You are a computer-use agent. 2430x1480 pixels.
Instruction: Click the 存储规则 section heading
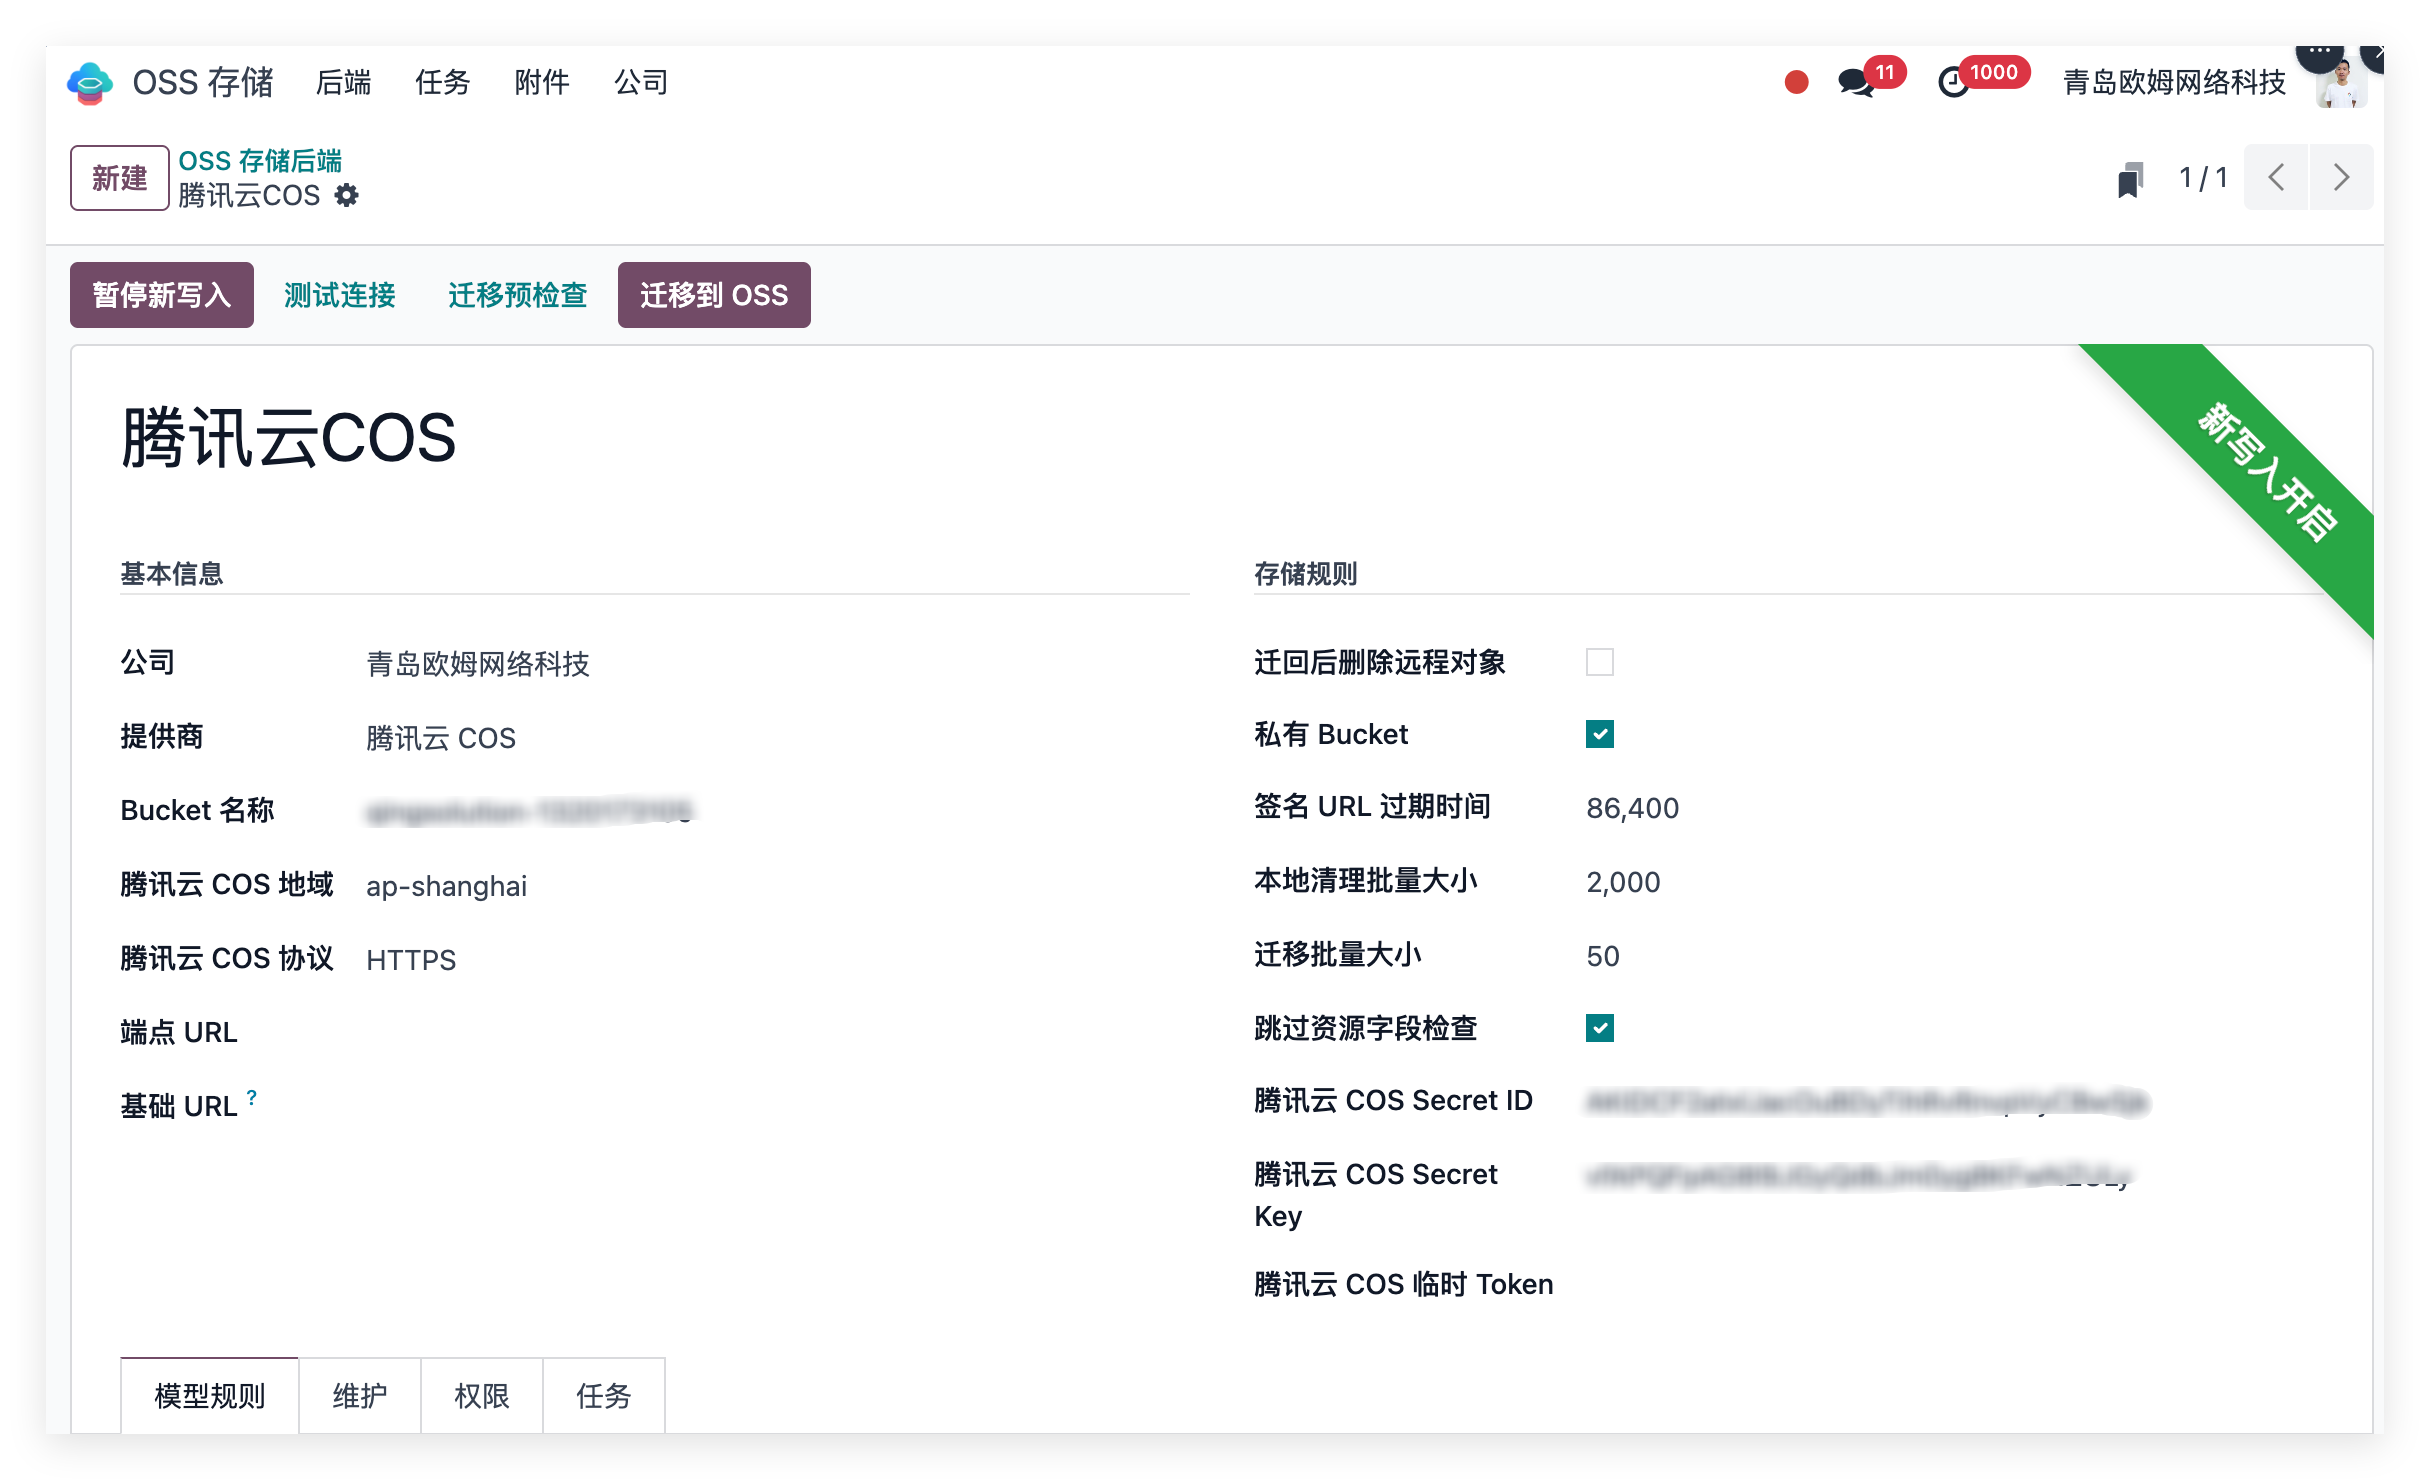[1306, 573]
